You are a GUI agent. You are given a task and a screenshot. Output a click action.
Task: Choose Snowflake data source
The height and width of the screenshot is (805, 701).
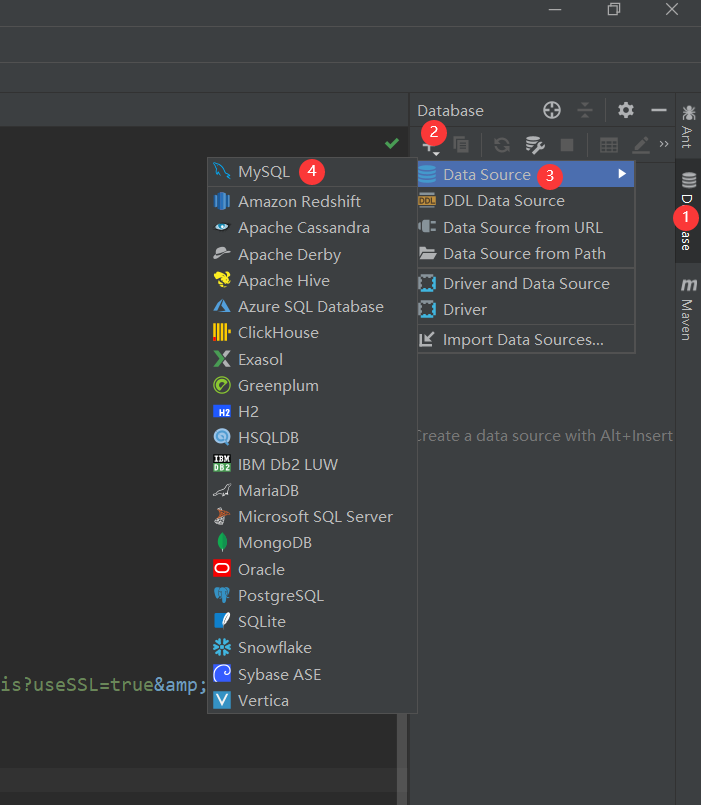(312, 648)
